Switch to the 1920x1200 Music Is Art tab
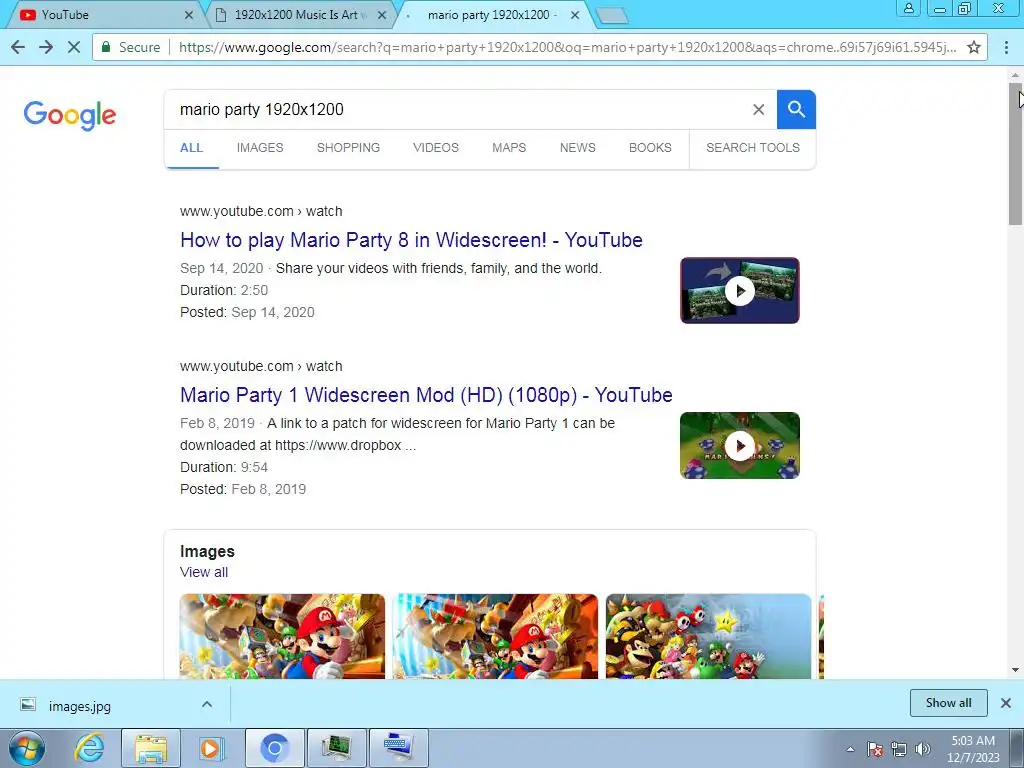 [300, 14]
